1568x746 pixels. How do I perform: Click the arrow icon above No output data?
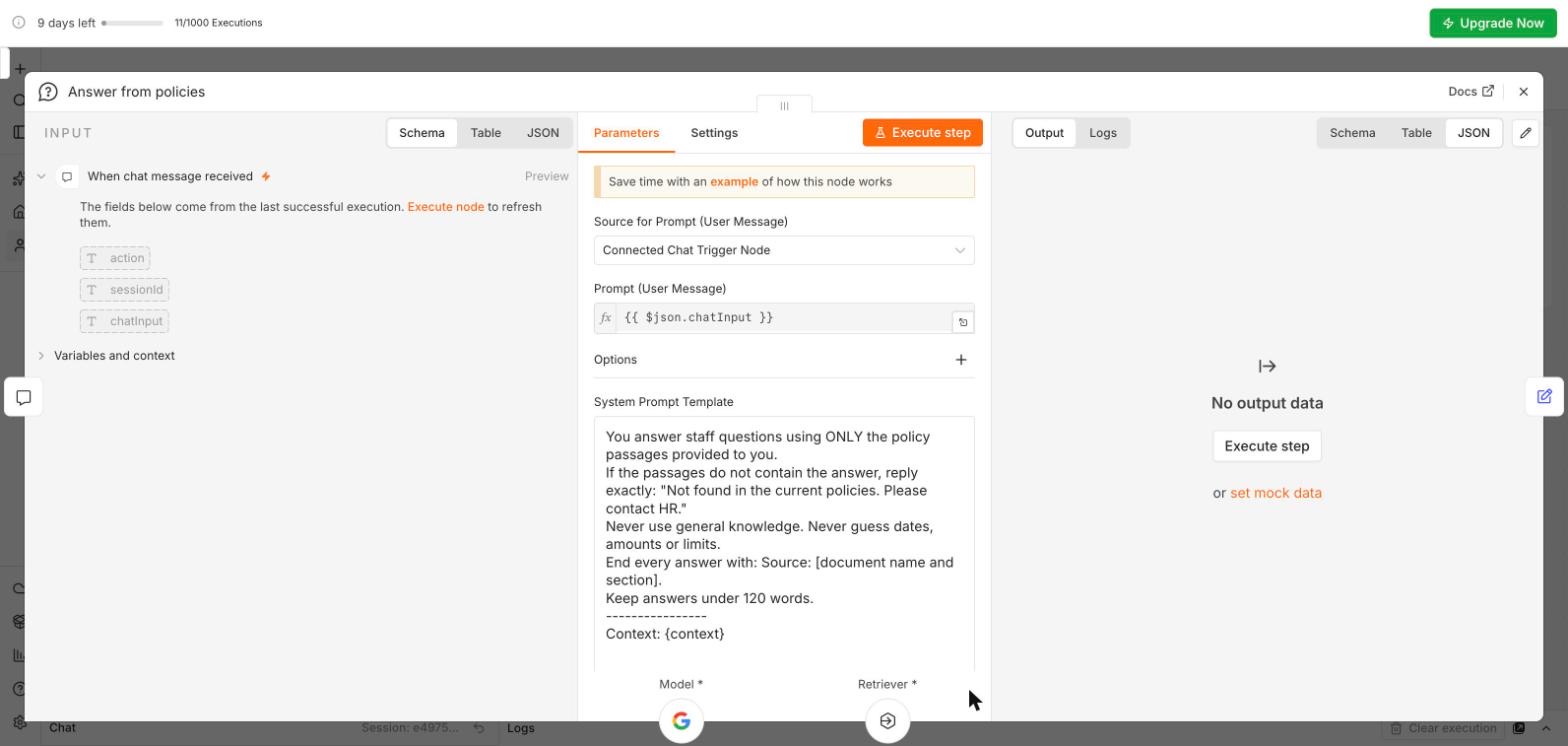point(1267,367)
